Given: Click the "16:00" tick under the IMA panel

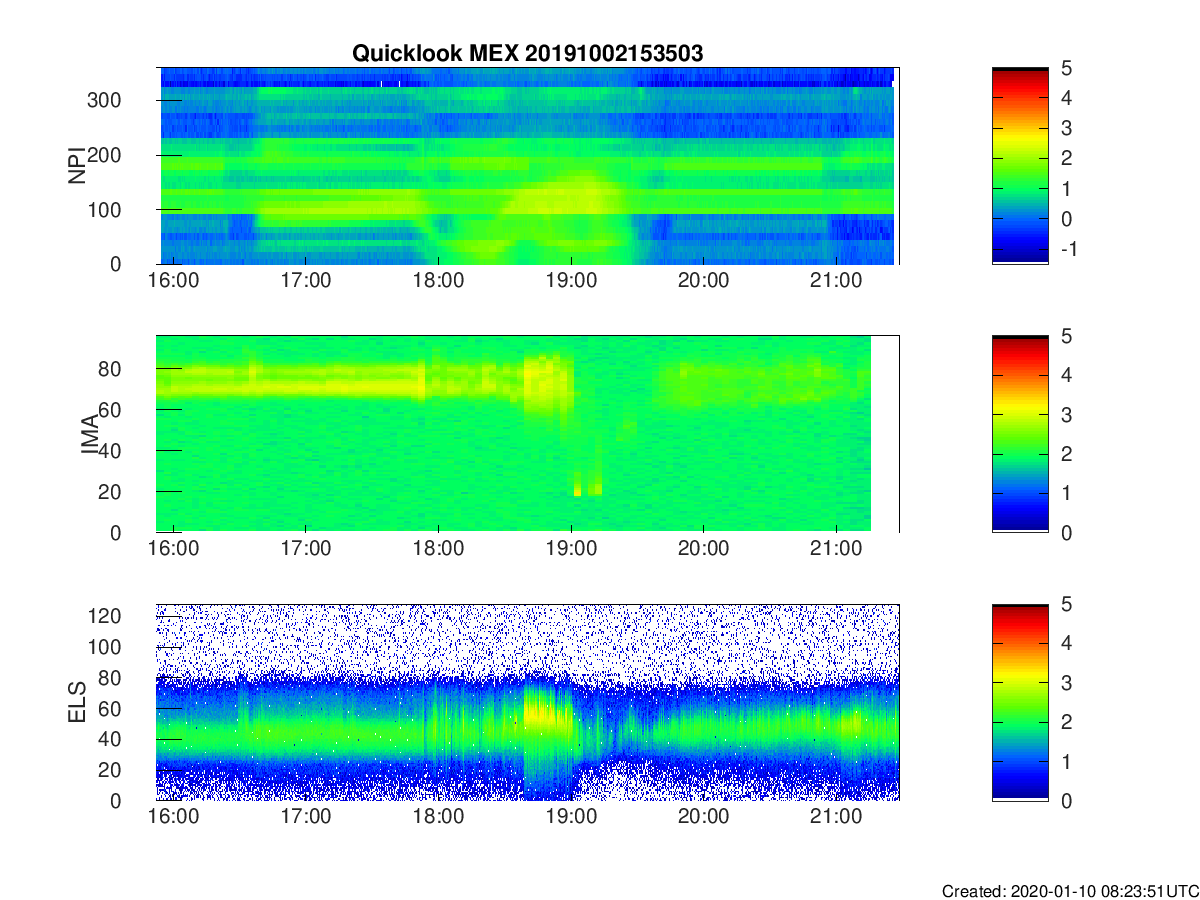Looking at the screenshot, I should (174, 549).
